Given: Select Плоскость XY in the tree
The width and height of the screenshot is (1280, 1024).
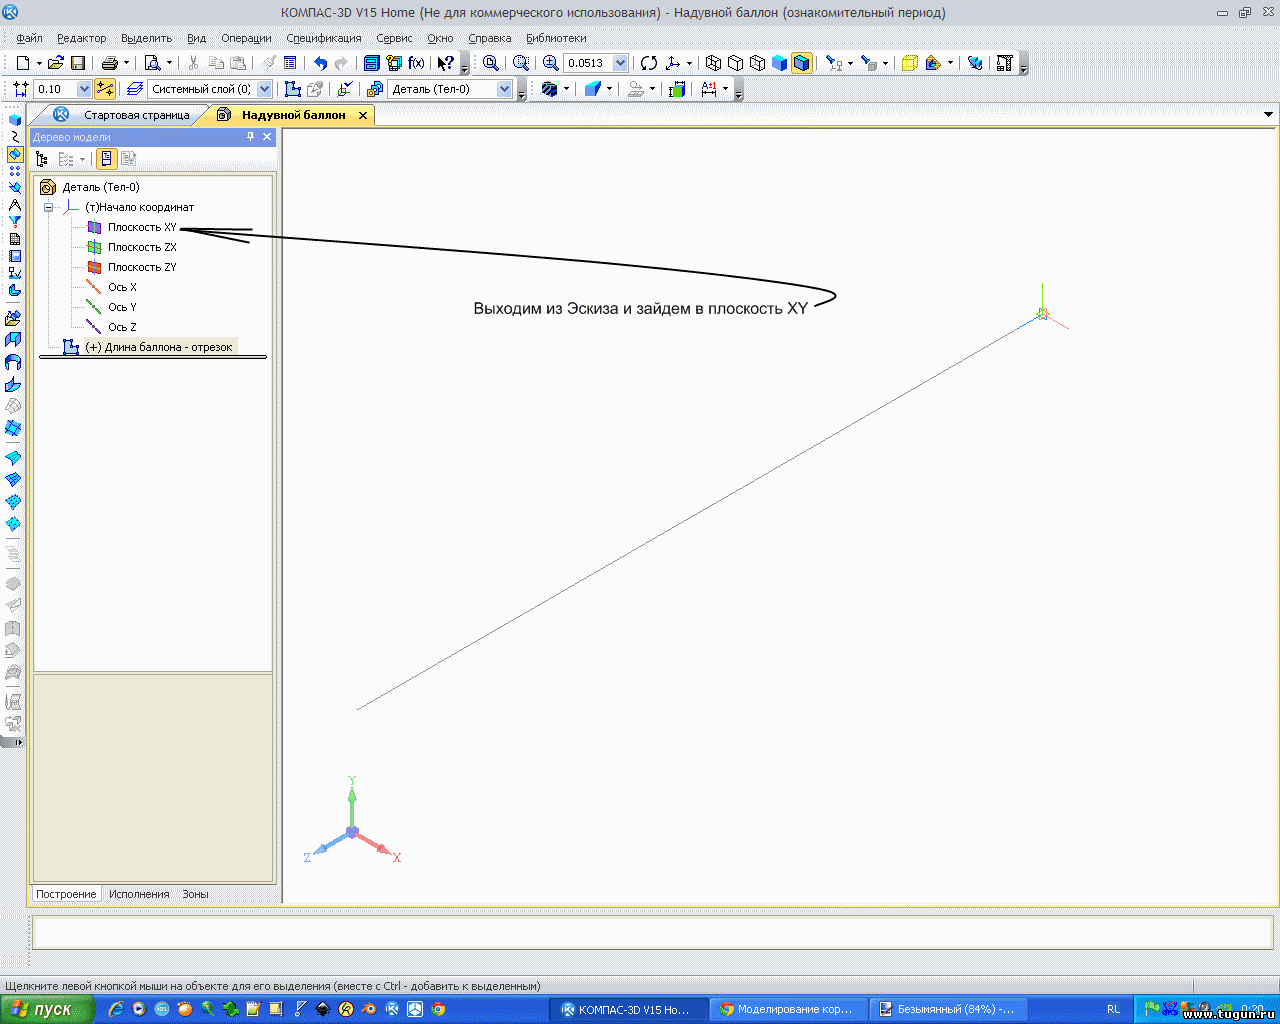Looking at the screenshot, I should point(142,227).
